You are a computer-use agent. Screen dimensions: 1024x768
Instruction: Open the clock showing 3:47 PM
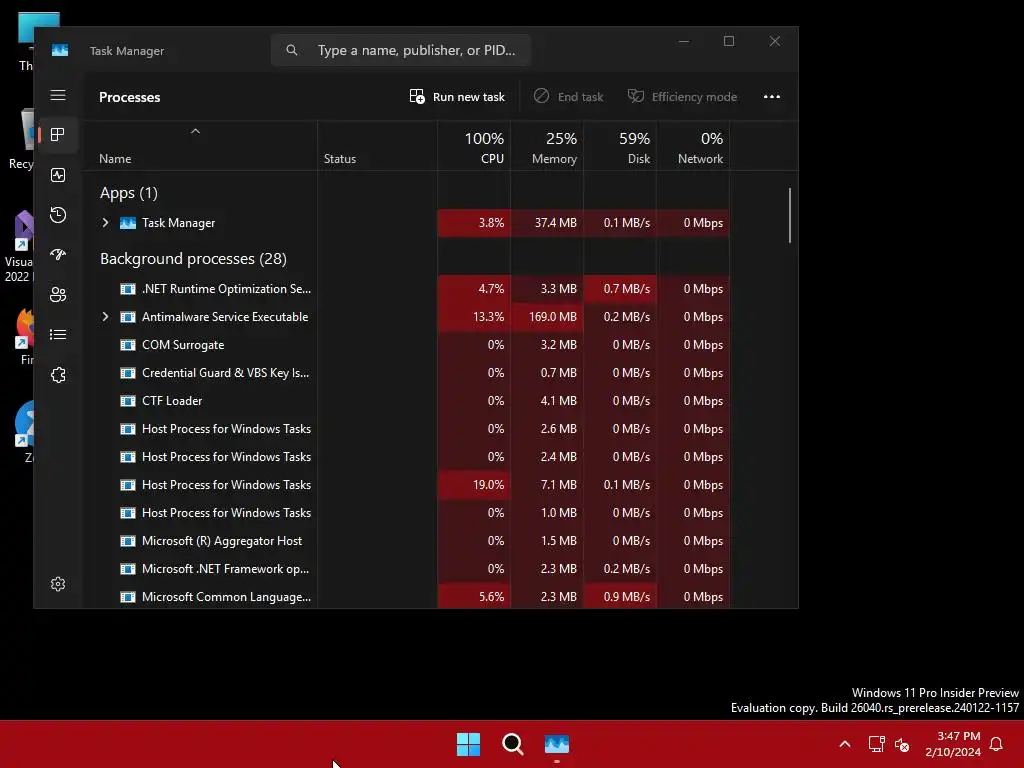pyautogui.click(x=953, y=744)
